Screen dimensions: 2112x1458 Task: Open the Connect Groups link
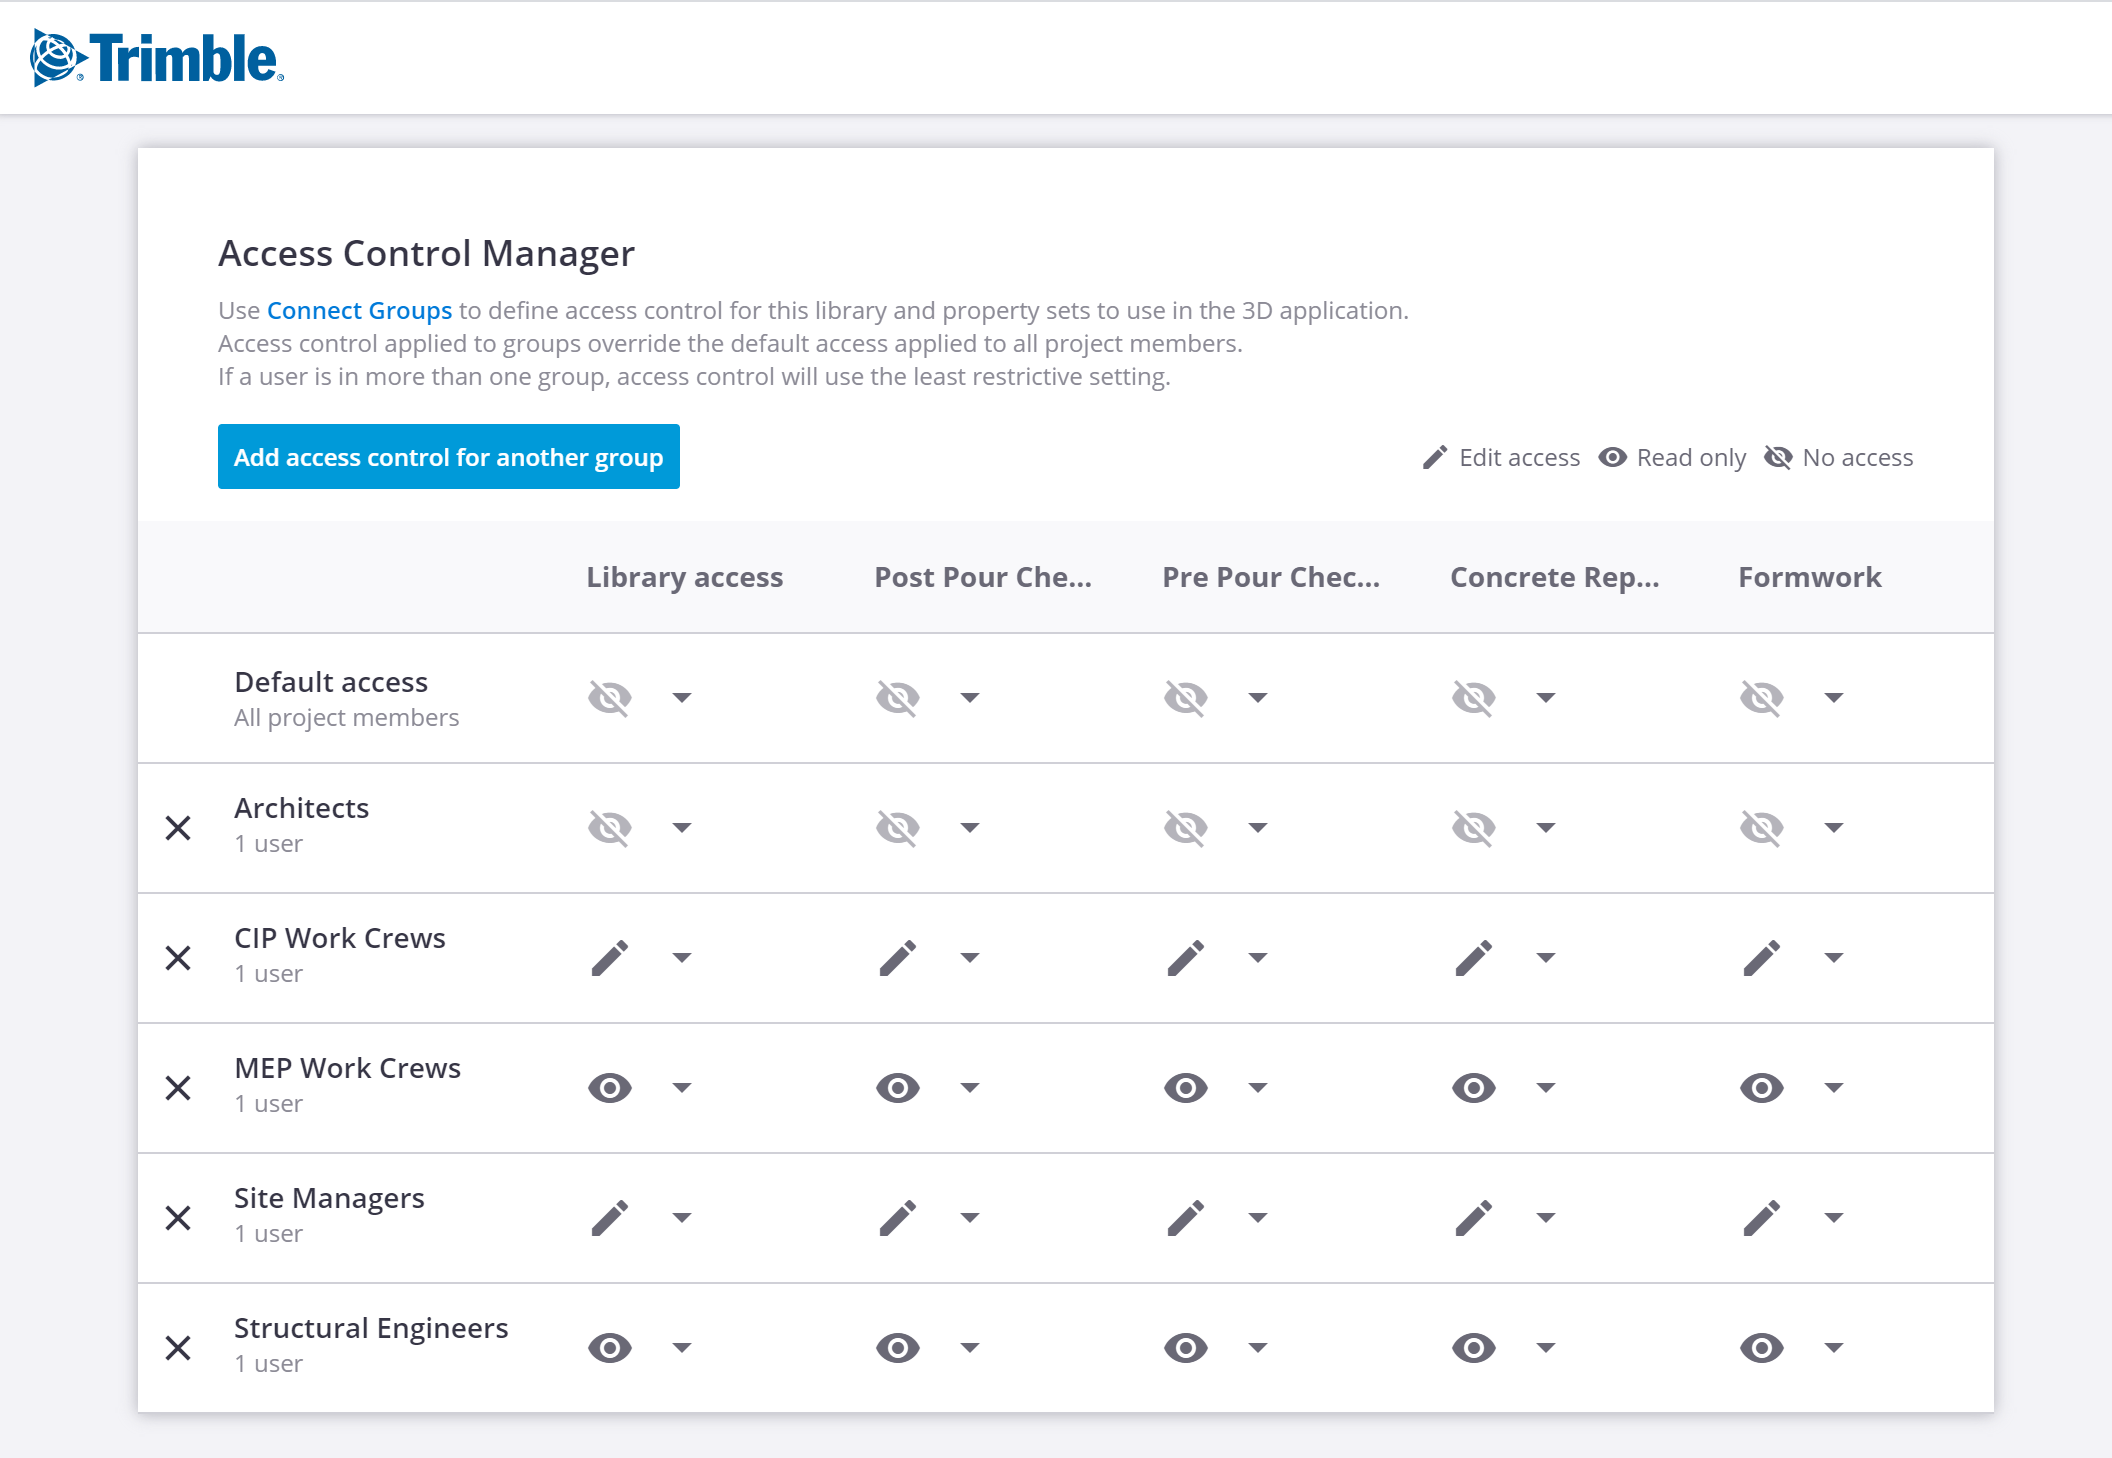click(359, 310)
